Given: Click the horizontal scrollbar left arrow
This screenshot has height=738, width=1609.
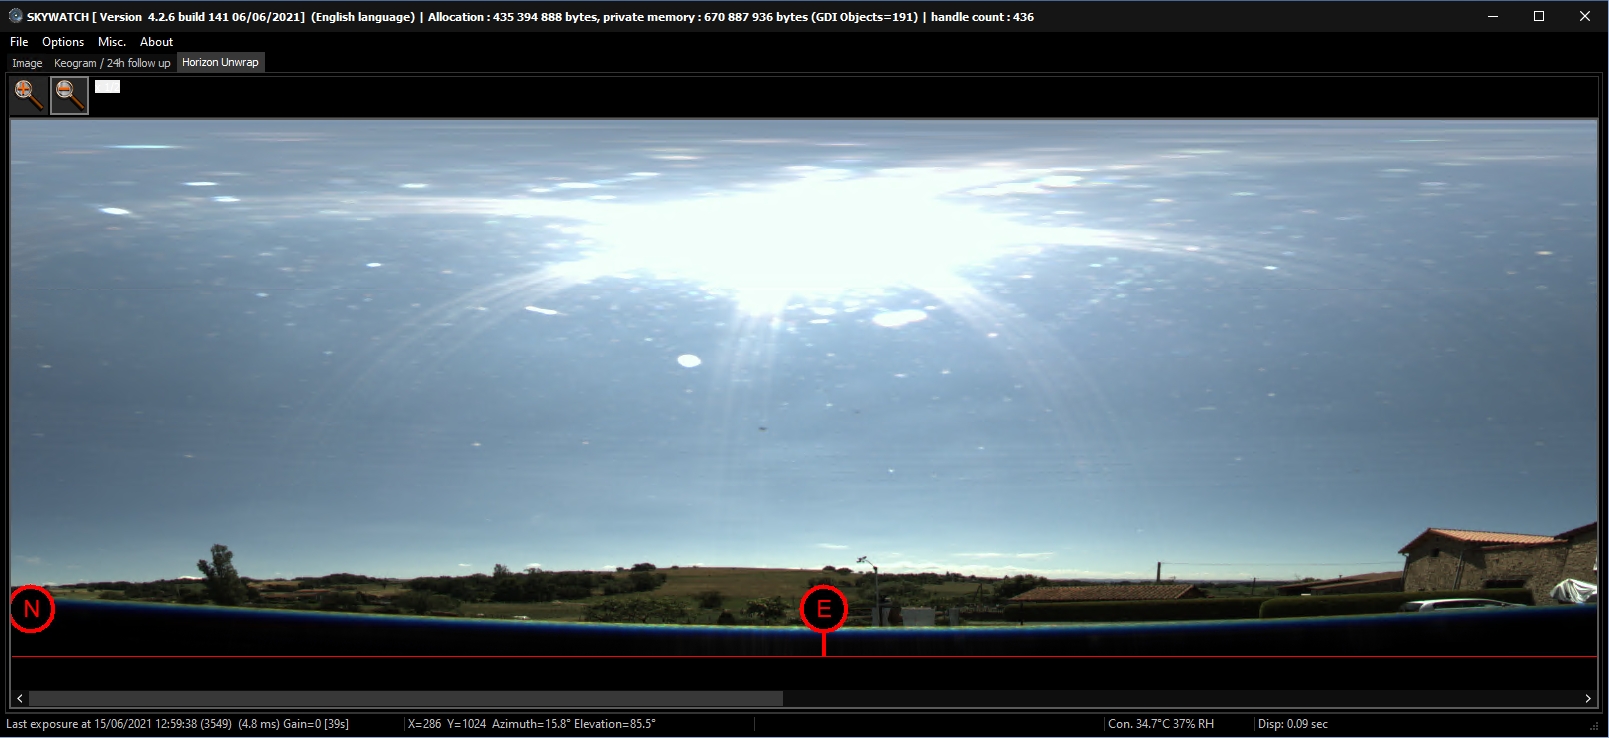Looking at the screenshot, I should point(20,698).
